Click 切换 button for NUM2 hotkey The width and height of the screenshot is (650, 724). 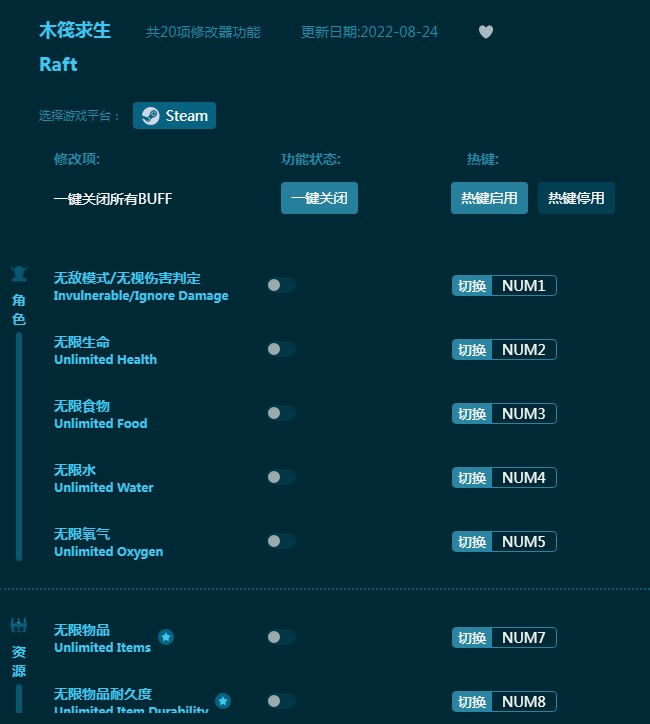[x=472, y=350]
